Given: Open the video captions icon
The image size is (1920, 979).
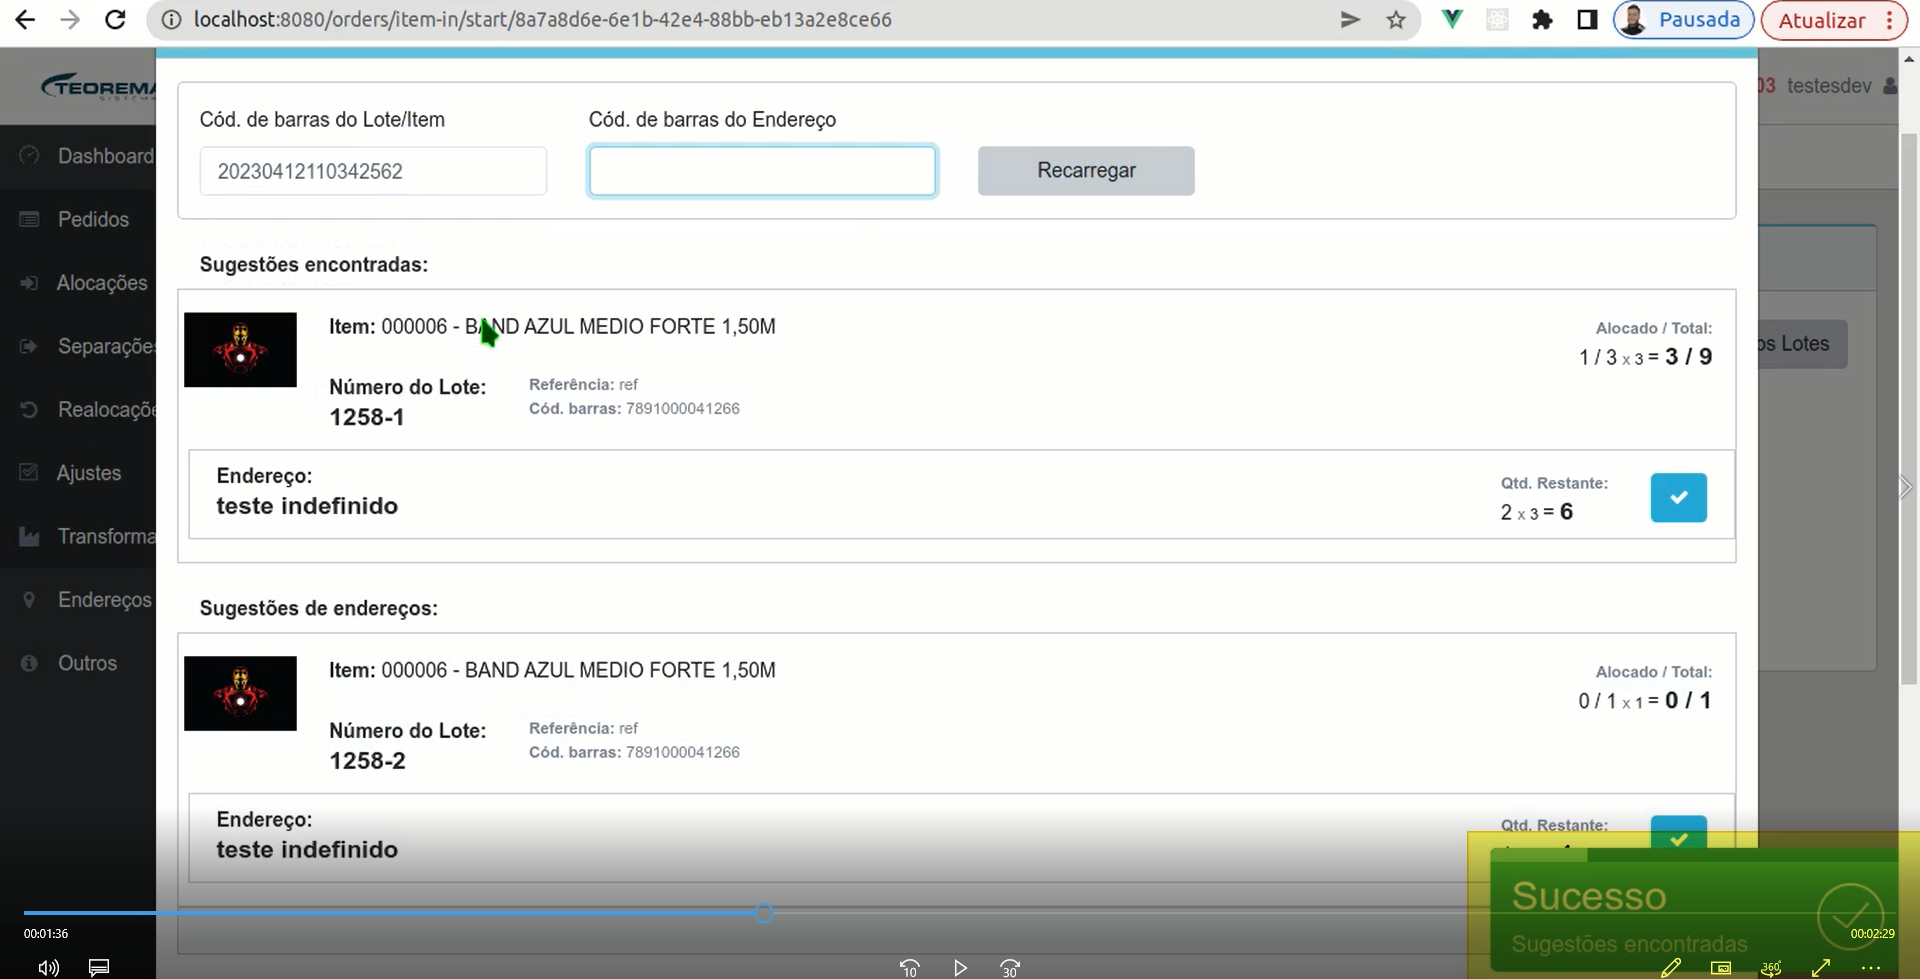Looking at the screenshot, I should point(99,967).
